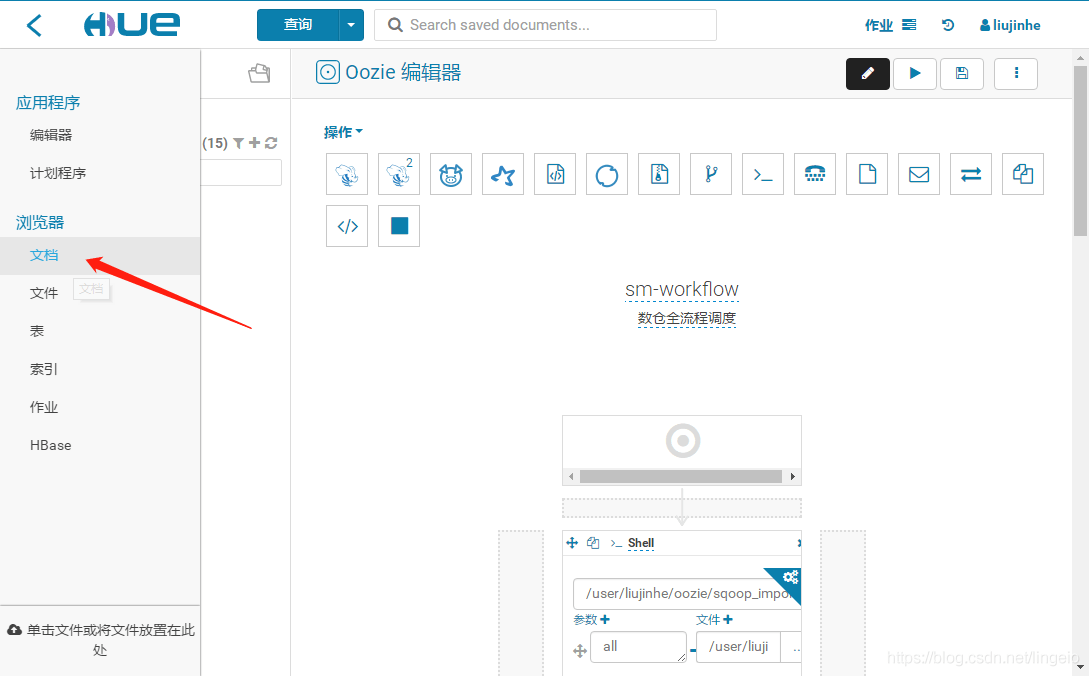Click the workflow start node circle
The width and height of the screenshot is (1089, 676).
(683, 440)
